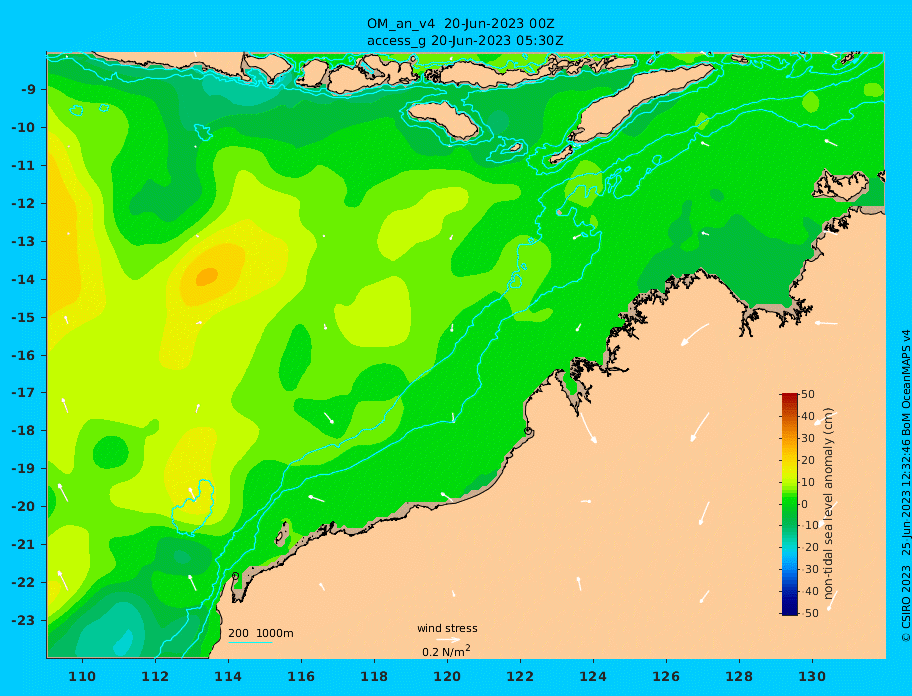
Task: Click longitude label 120 on the x-axis
Action: tap(447, 676)
